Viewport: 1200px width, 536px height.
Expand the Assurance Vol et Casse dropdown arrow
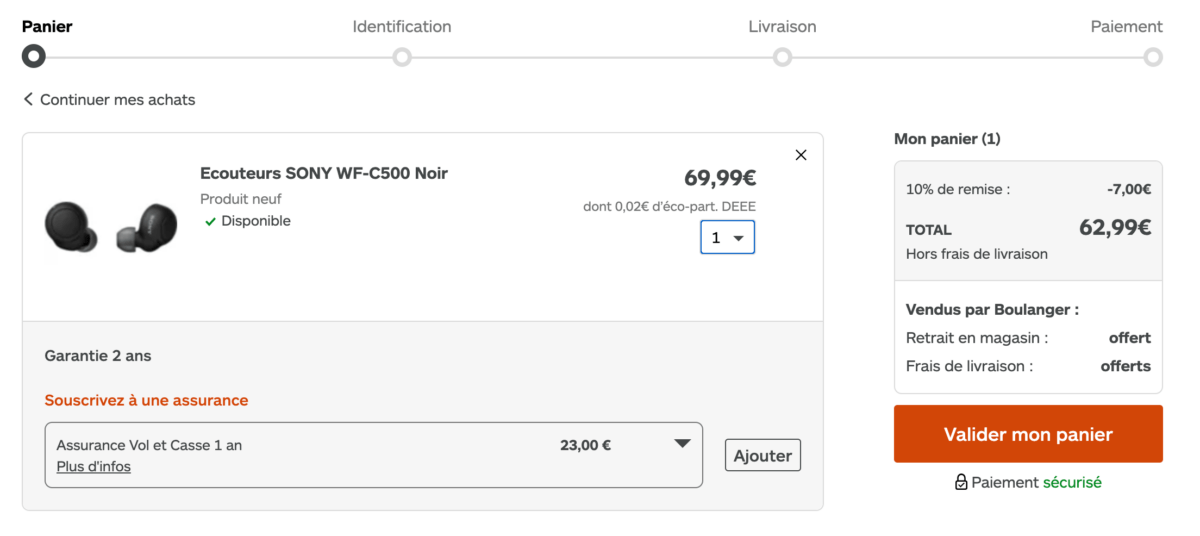point(682,443)
